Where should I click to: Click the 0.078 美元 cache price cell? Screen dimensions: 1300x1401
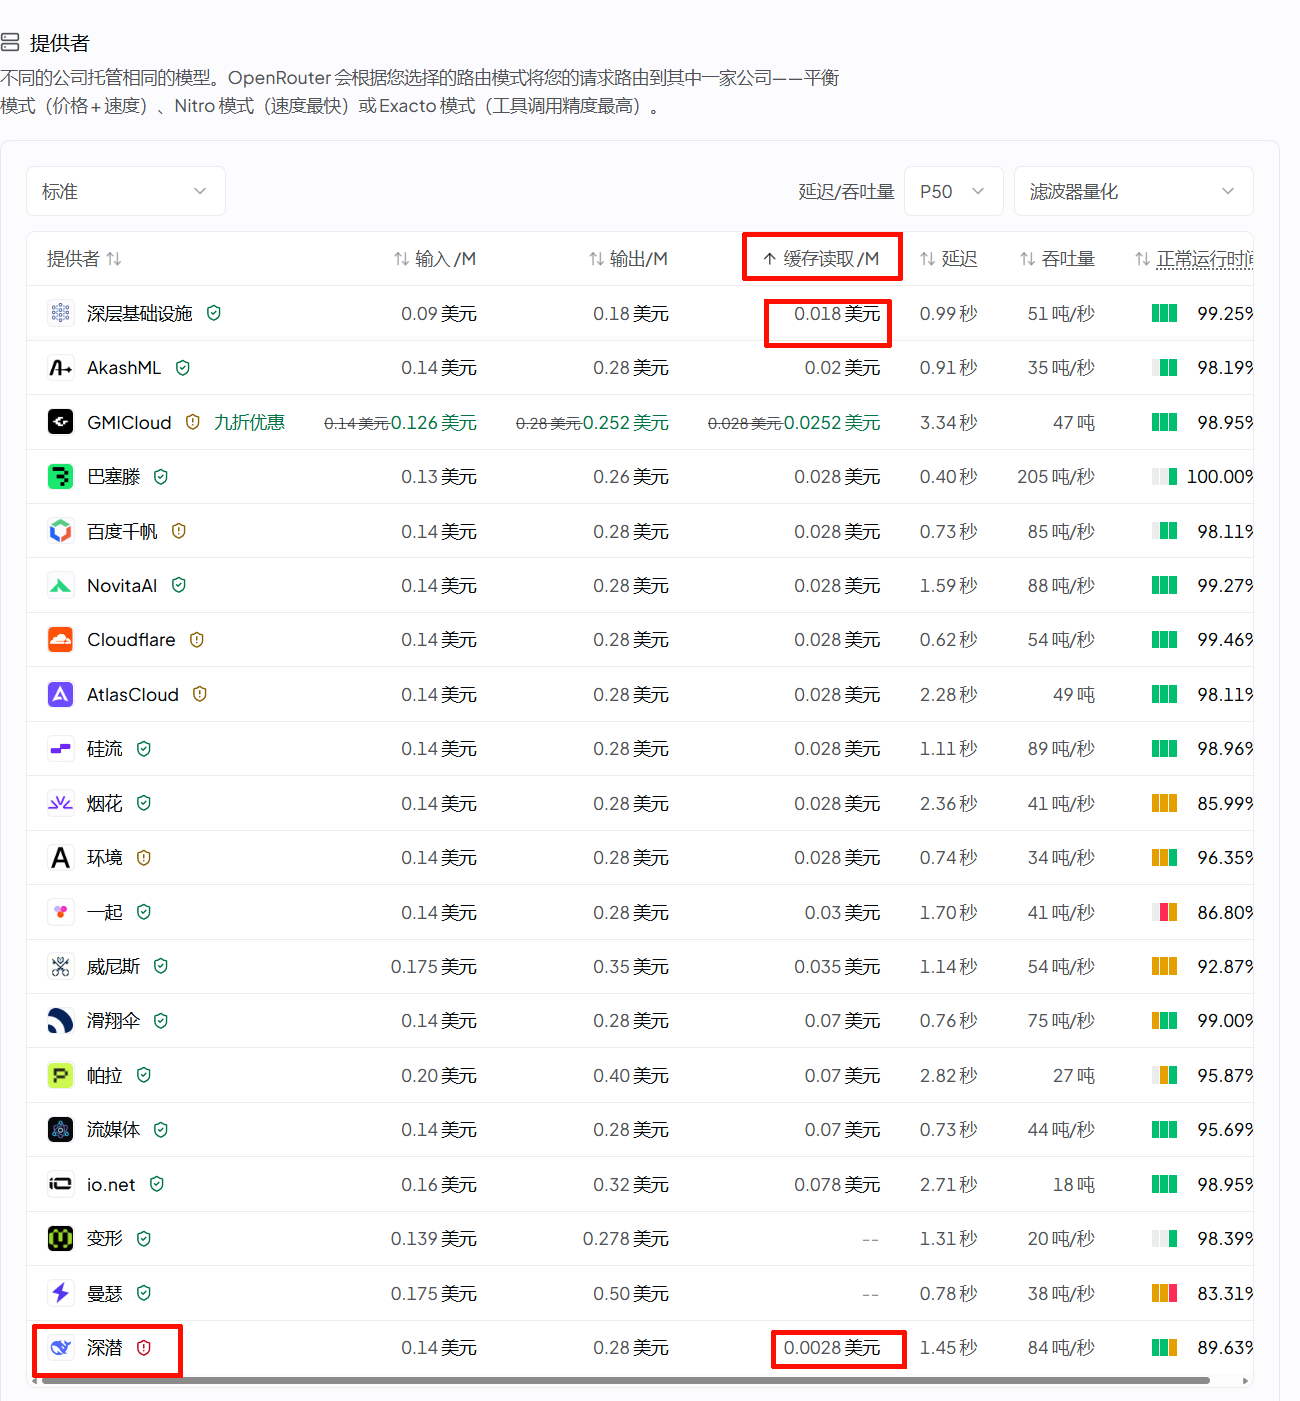(x=837, y=1184)
